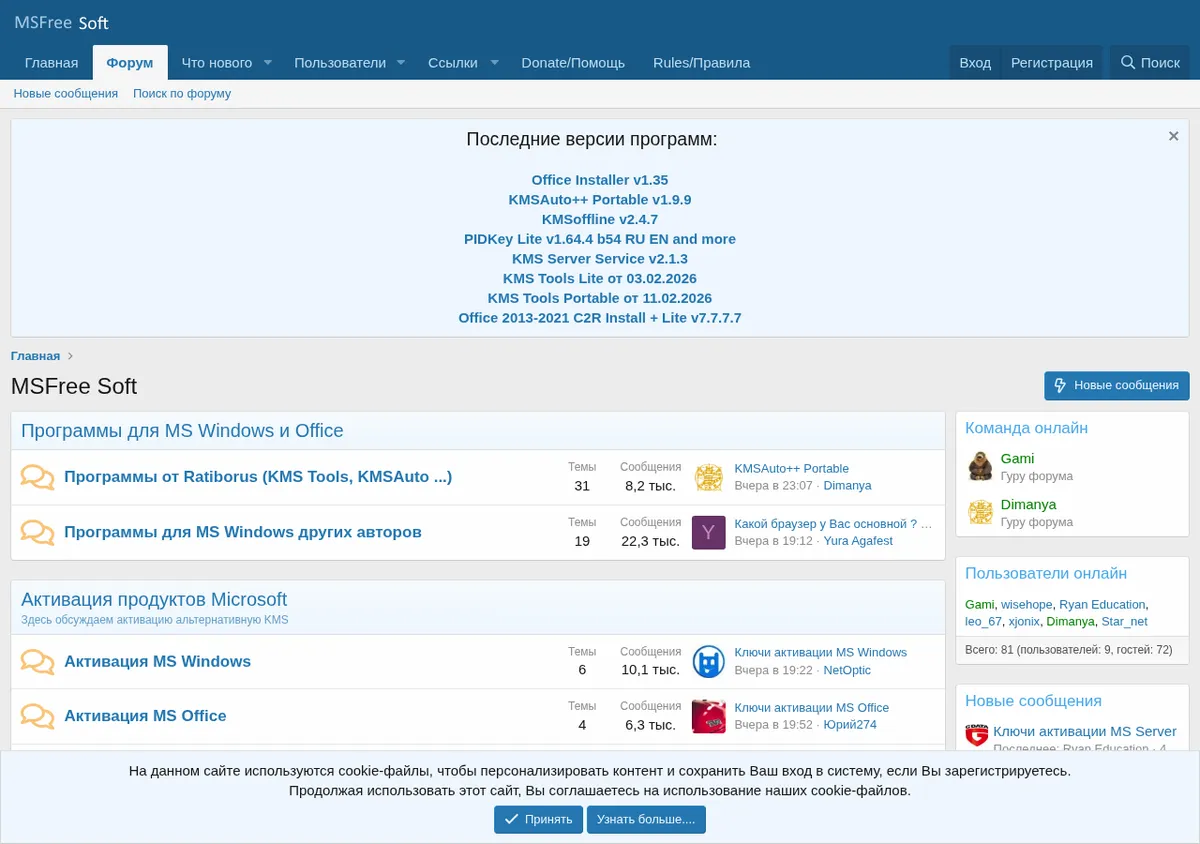Click the search magnifier Поиск button
1200x844 pixels.
tap(1150, 62)
